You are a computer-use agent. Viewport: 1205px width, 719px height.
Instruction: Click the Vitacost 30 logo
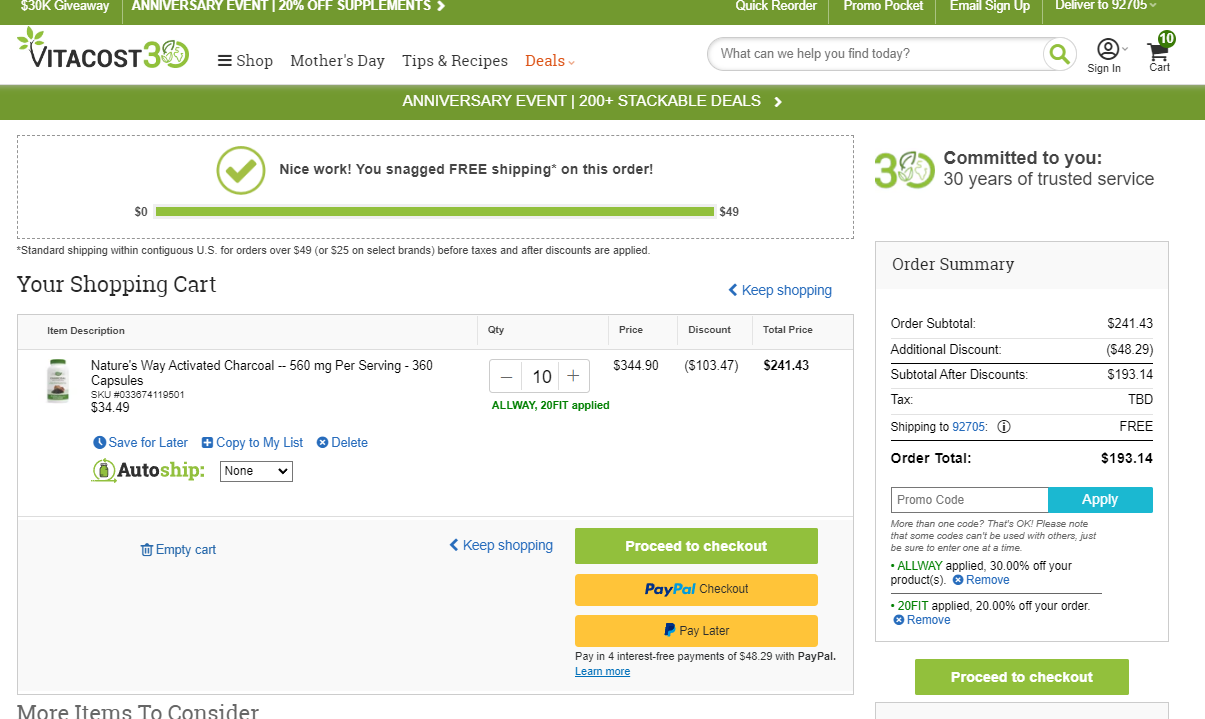tap(103, 49)
